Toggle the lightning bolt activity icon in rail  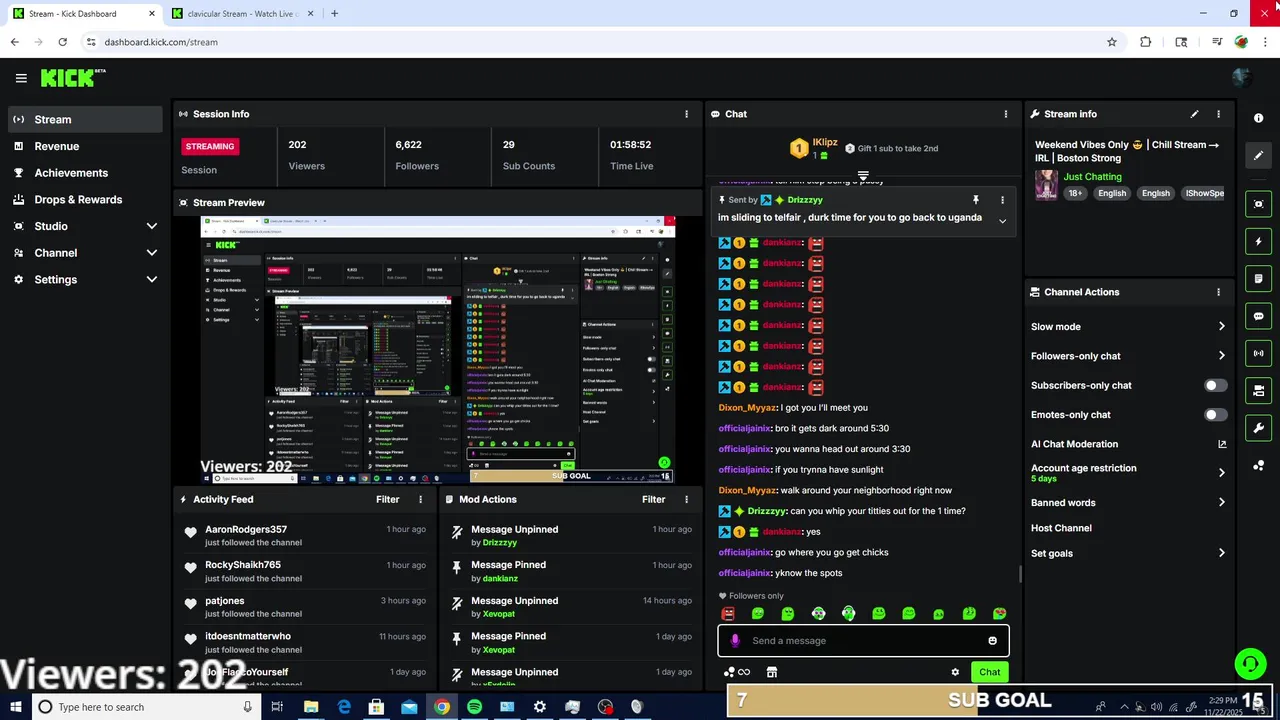[1258, 241]
